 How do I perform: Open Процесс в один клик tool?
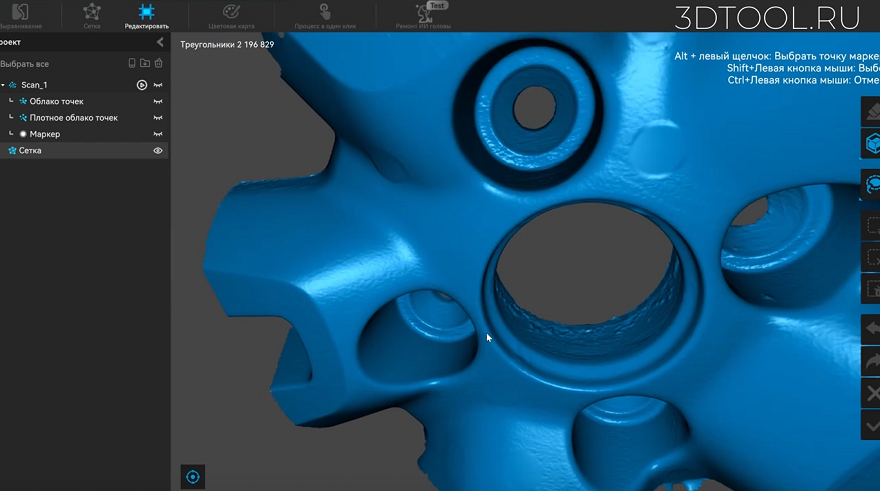[325, 16]
